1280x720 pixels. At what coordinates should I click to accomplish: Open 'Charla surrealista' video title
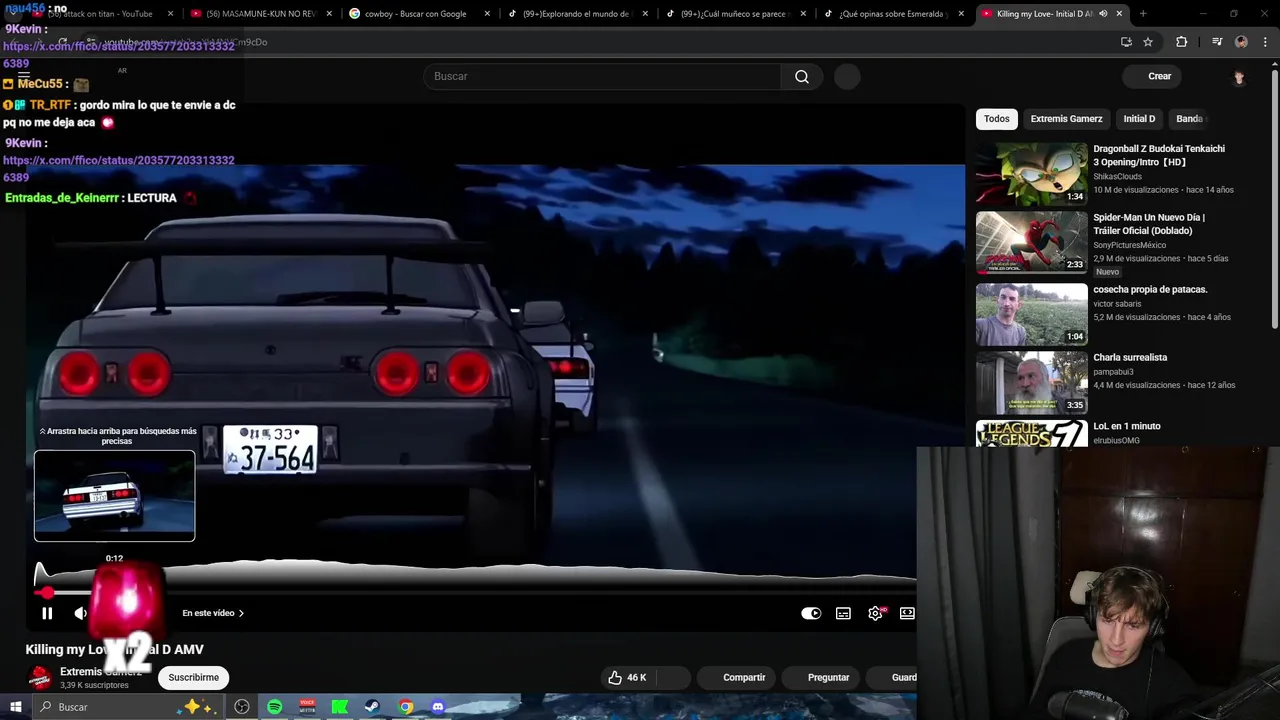pos(1130,357)
